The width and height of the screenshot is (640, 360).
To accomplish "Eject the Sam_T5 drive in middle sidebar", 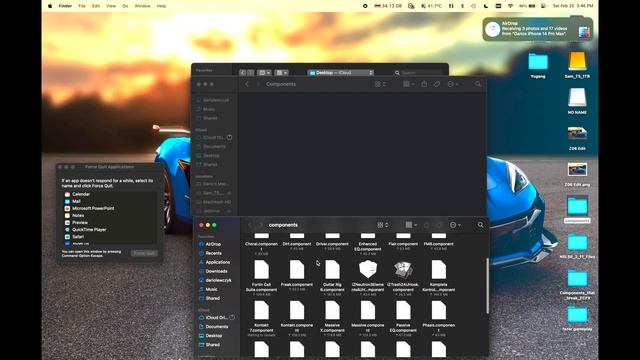I will point(229,193).
